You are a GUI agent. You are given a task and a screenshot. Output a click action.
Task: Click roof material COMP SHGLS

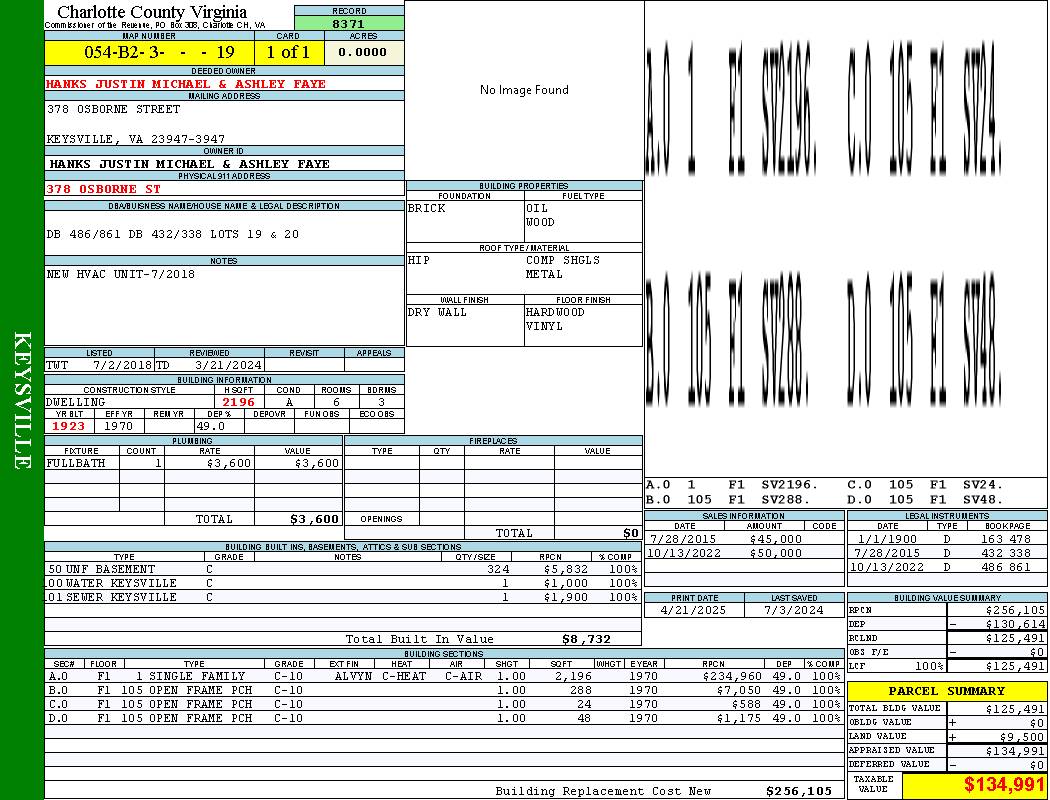[562, 260]
